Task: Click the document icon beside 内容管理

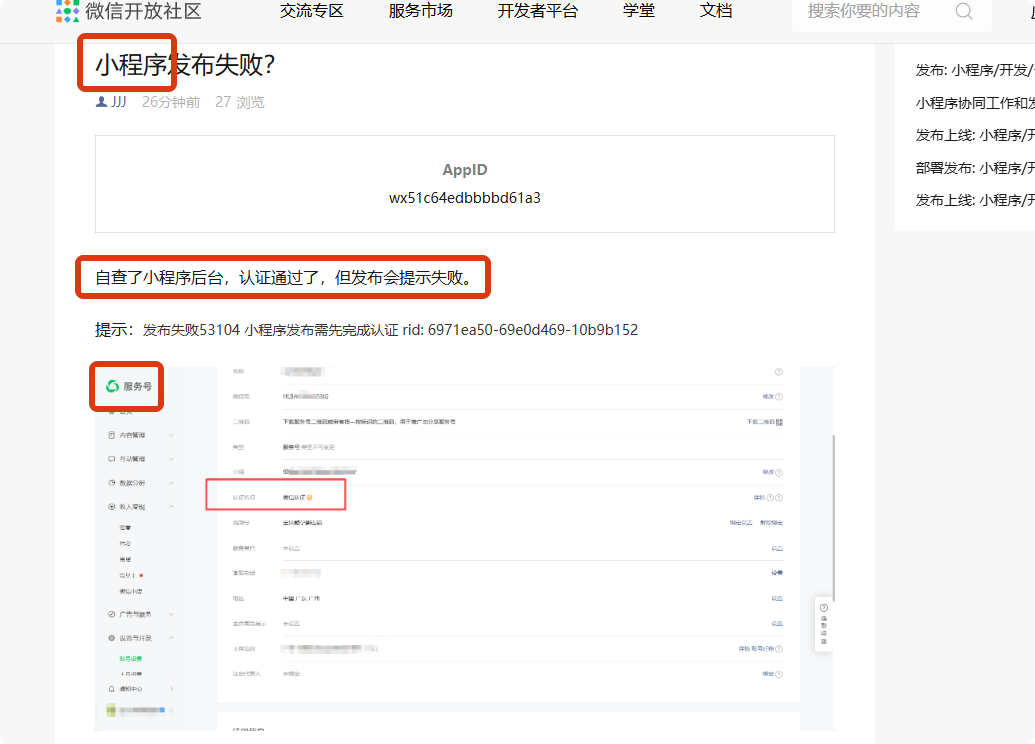Action: click(112, 435)
